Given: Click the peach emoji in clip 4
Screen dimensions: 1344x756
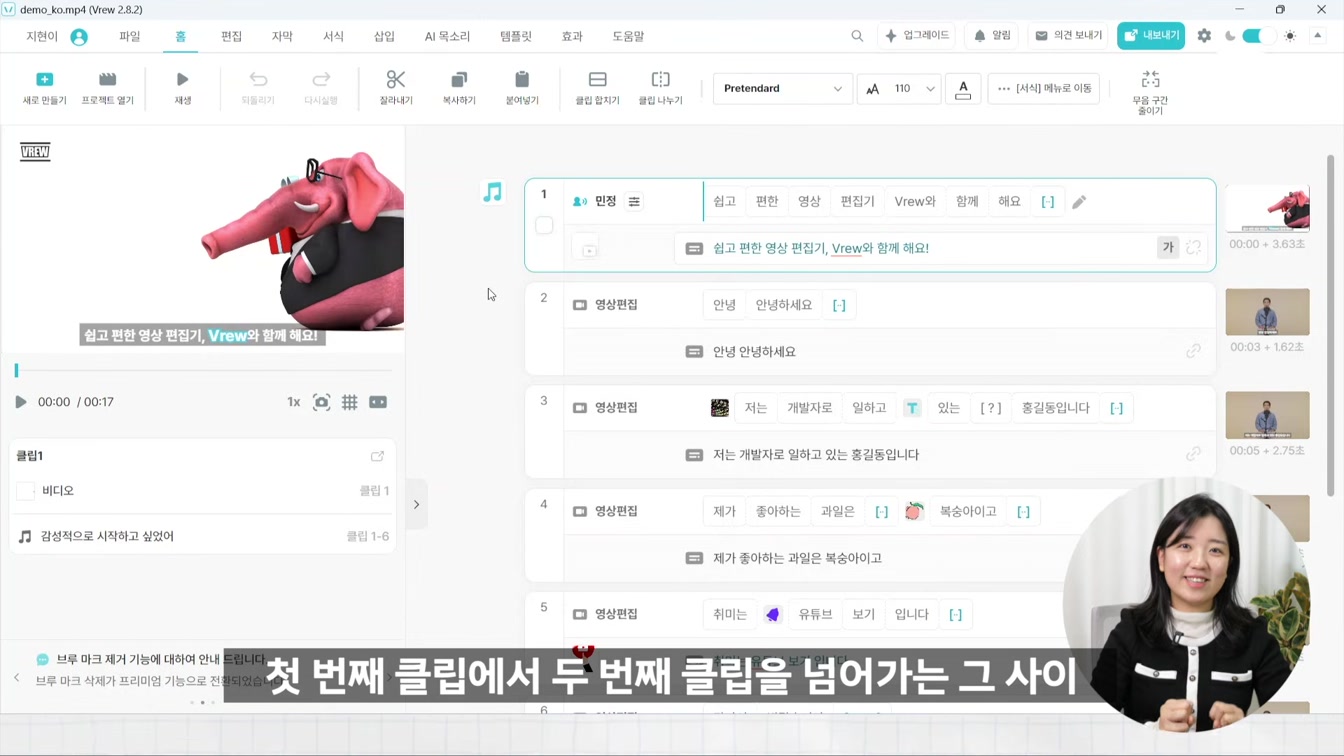Looking at the screenshot, I should click(x=913, y=511).
